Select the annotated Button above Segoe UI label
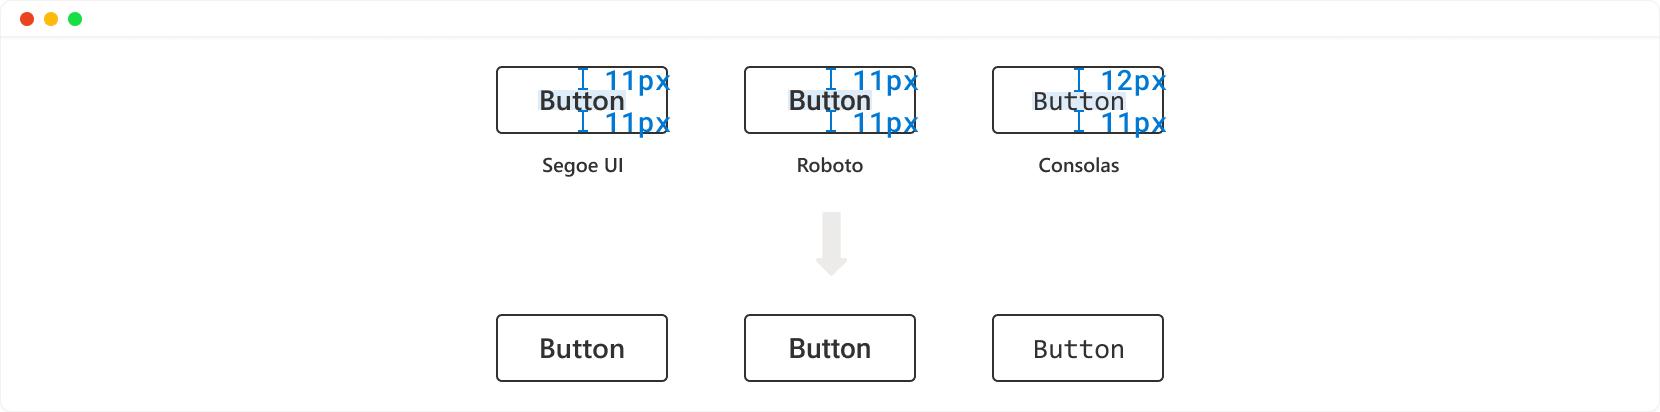The height and width of the screenshot is (412, 1660). (582, 100)
